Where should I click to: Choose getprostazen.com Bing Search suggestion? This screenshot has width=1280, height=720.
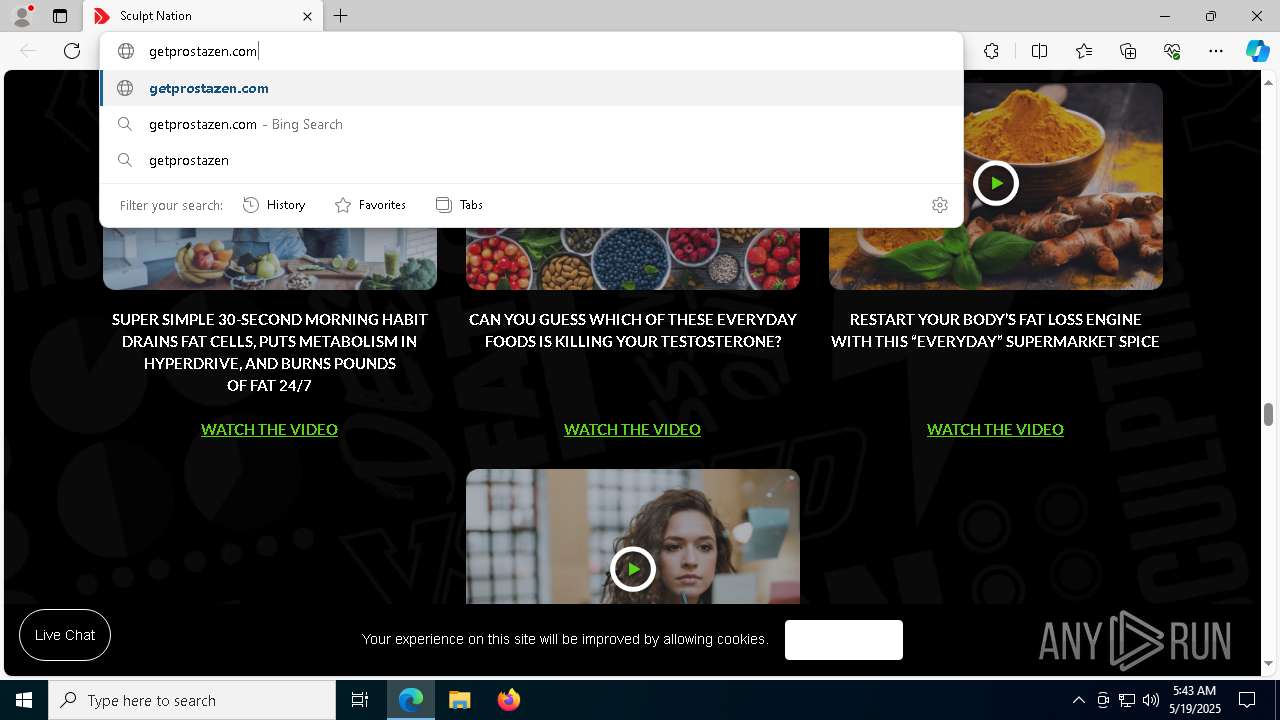531,124
